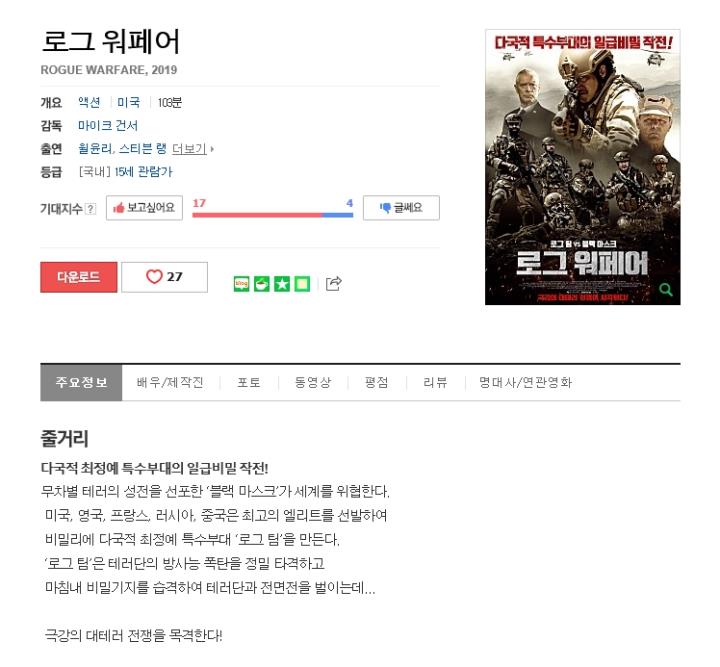This screenshot has width=720, height=667.
Task: Open the 명대사/연관영화 tab
Action: click(x=525, y=382)
